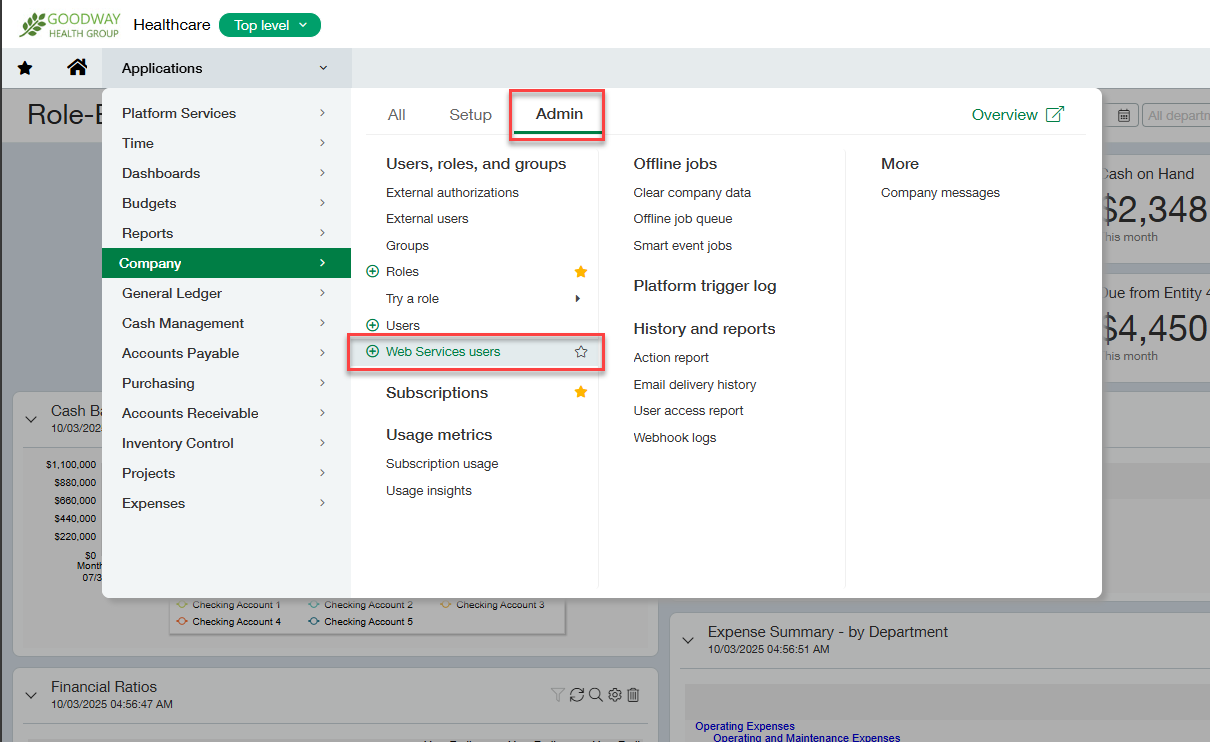
Task: Expand the Try a role submenu
Action: (578, 299)
